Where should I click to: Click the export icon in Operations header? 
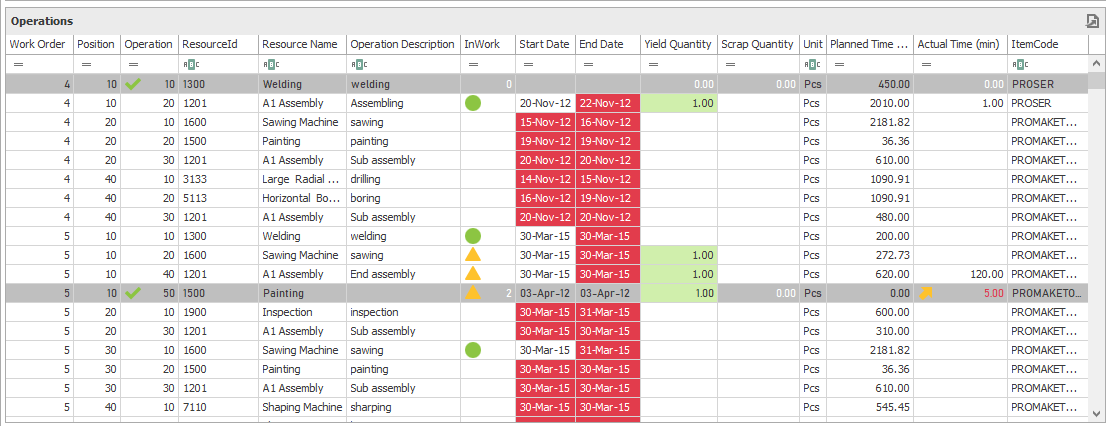[1093, 21]
